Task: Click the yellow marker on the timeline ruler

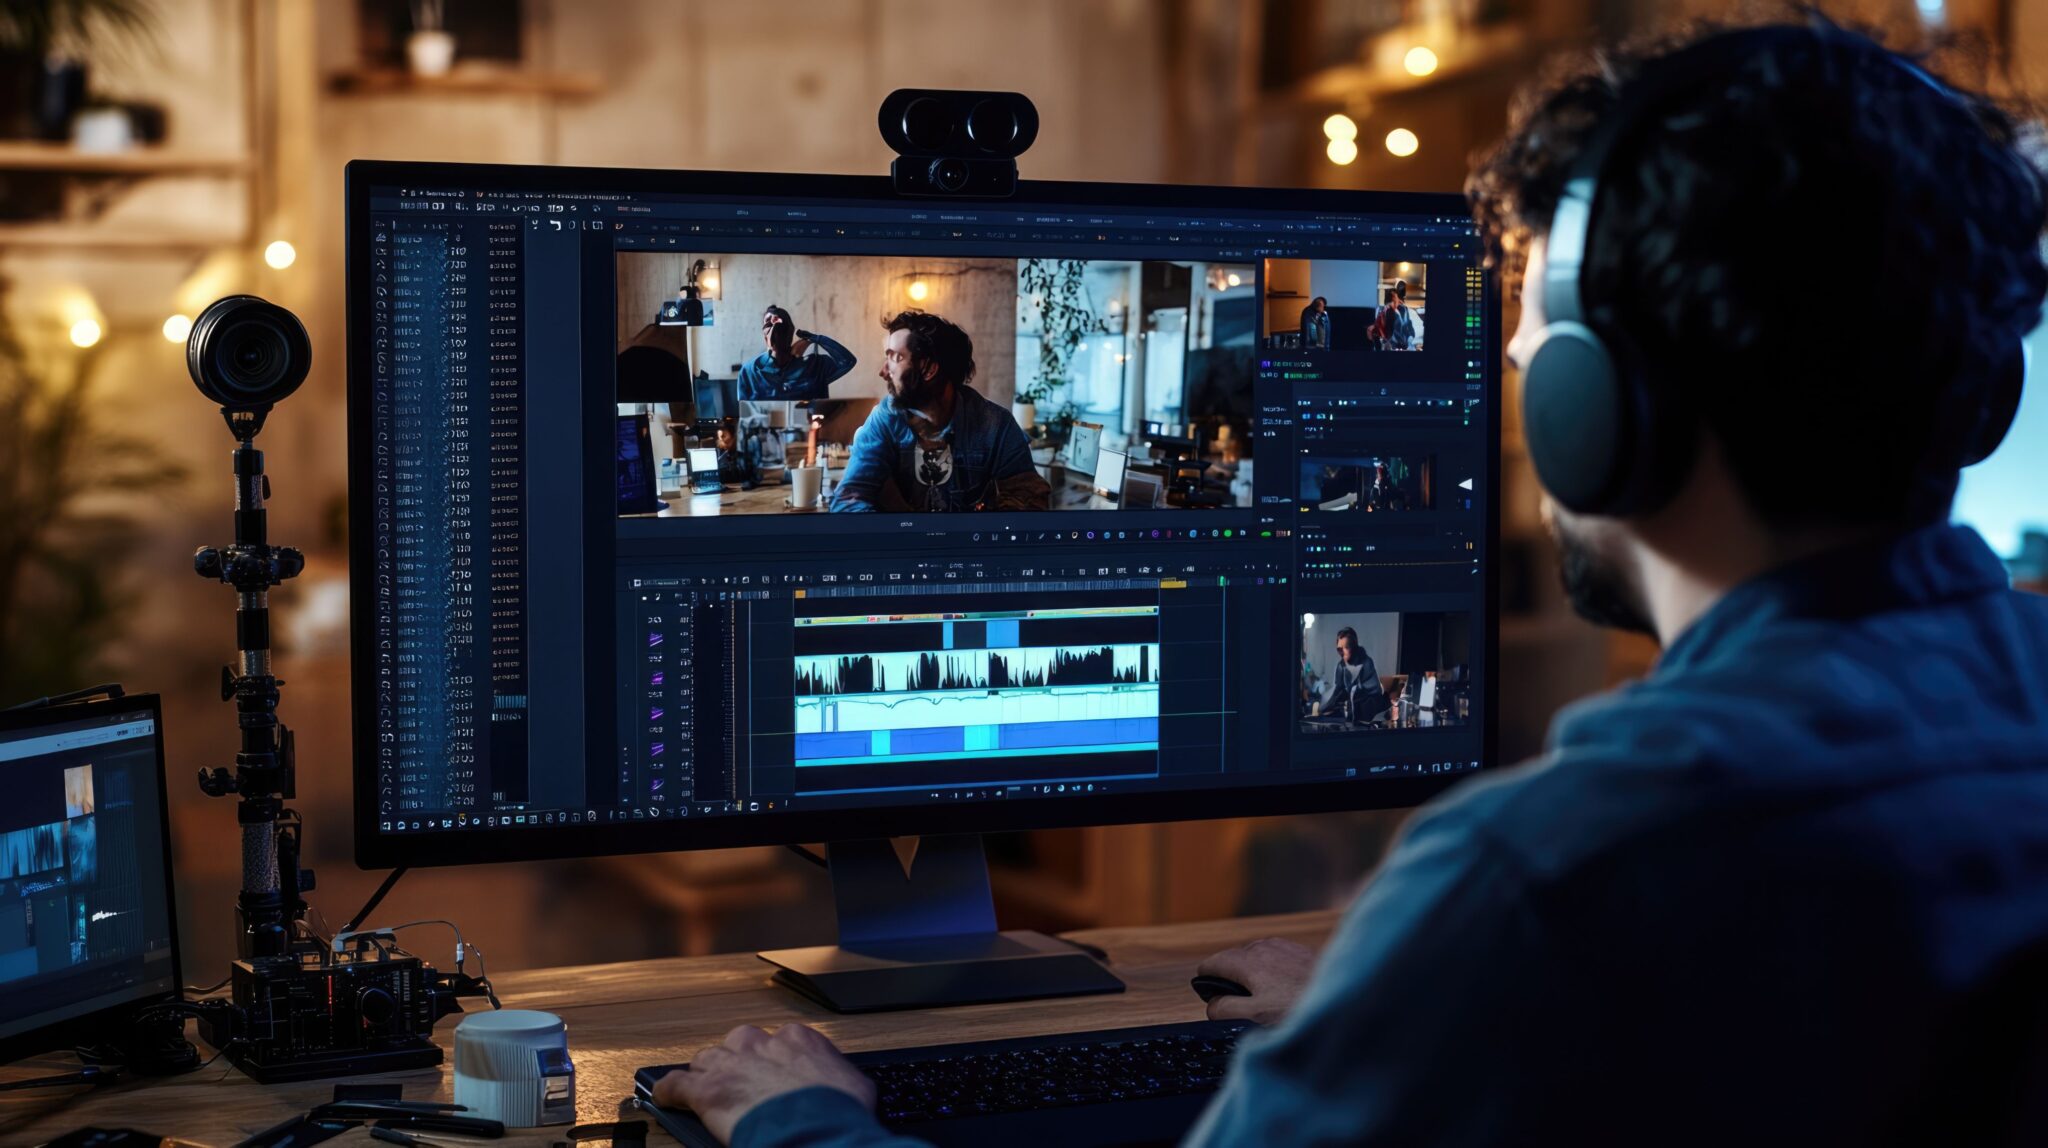Action: pyautogui.click(x=1172, y=583)
